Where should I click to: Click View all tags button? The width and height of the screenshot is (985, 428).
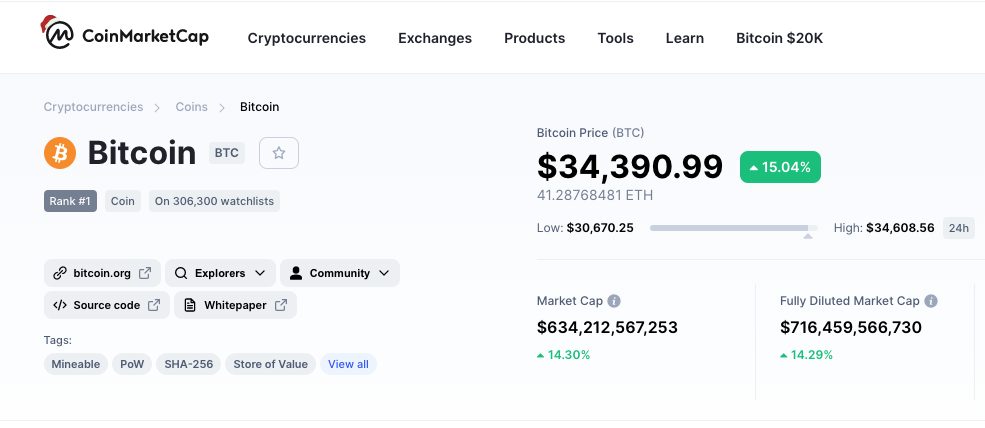click(349, 364)
